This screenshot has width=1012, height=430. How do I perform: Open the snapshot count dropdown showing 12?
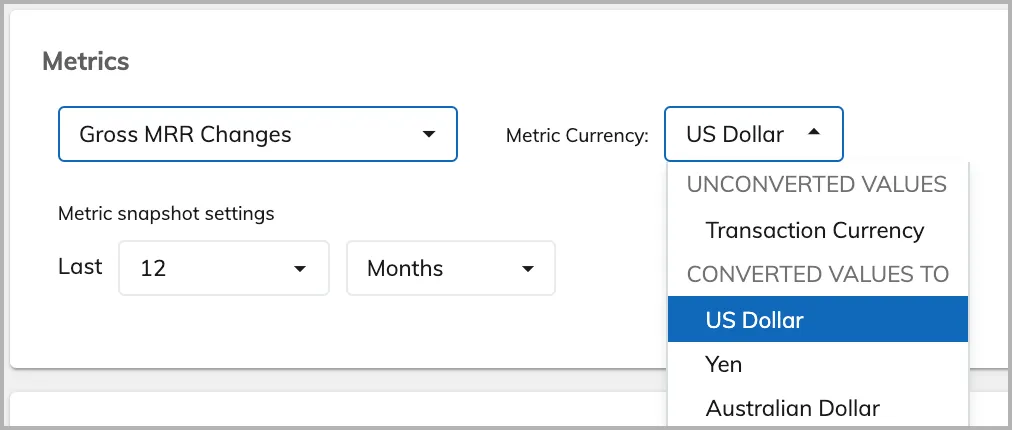[x=224, y=268]
